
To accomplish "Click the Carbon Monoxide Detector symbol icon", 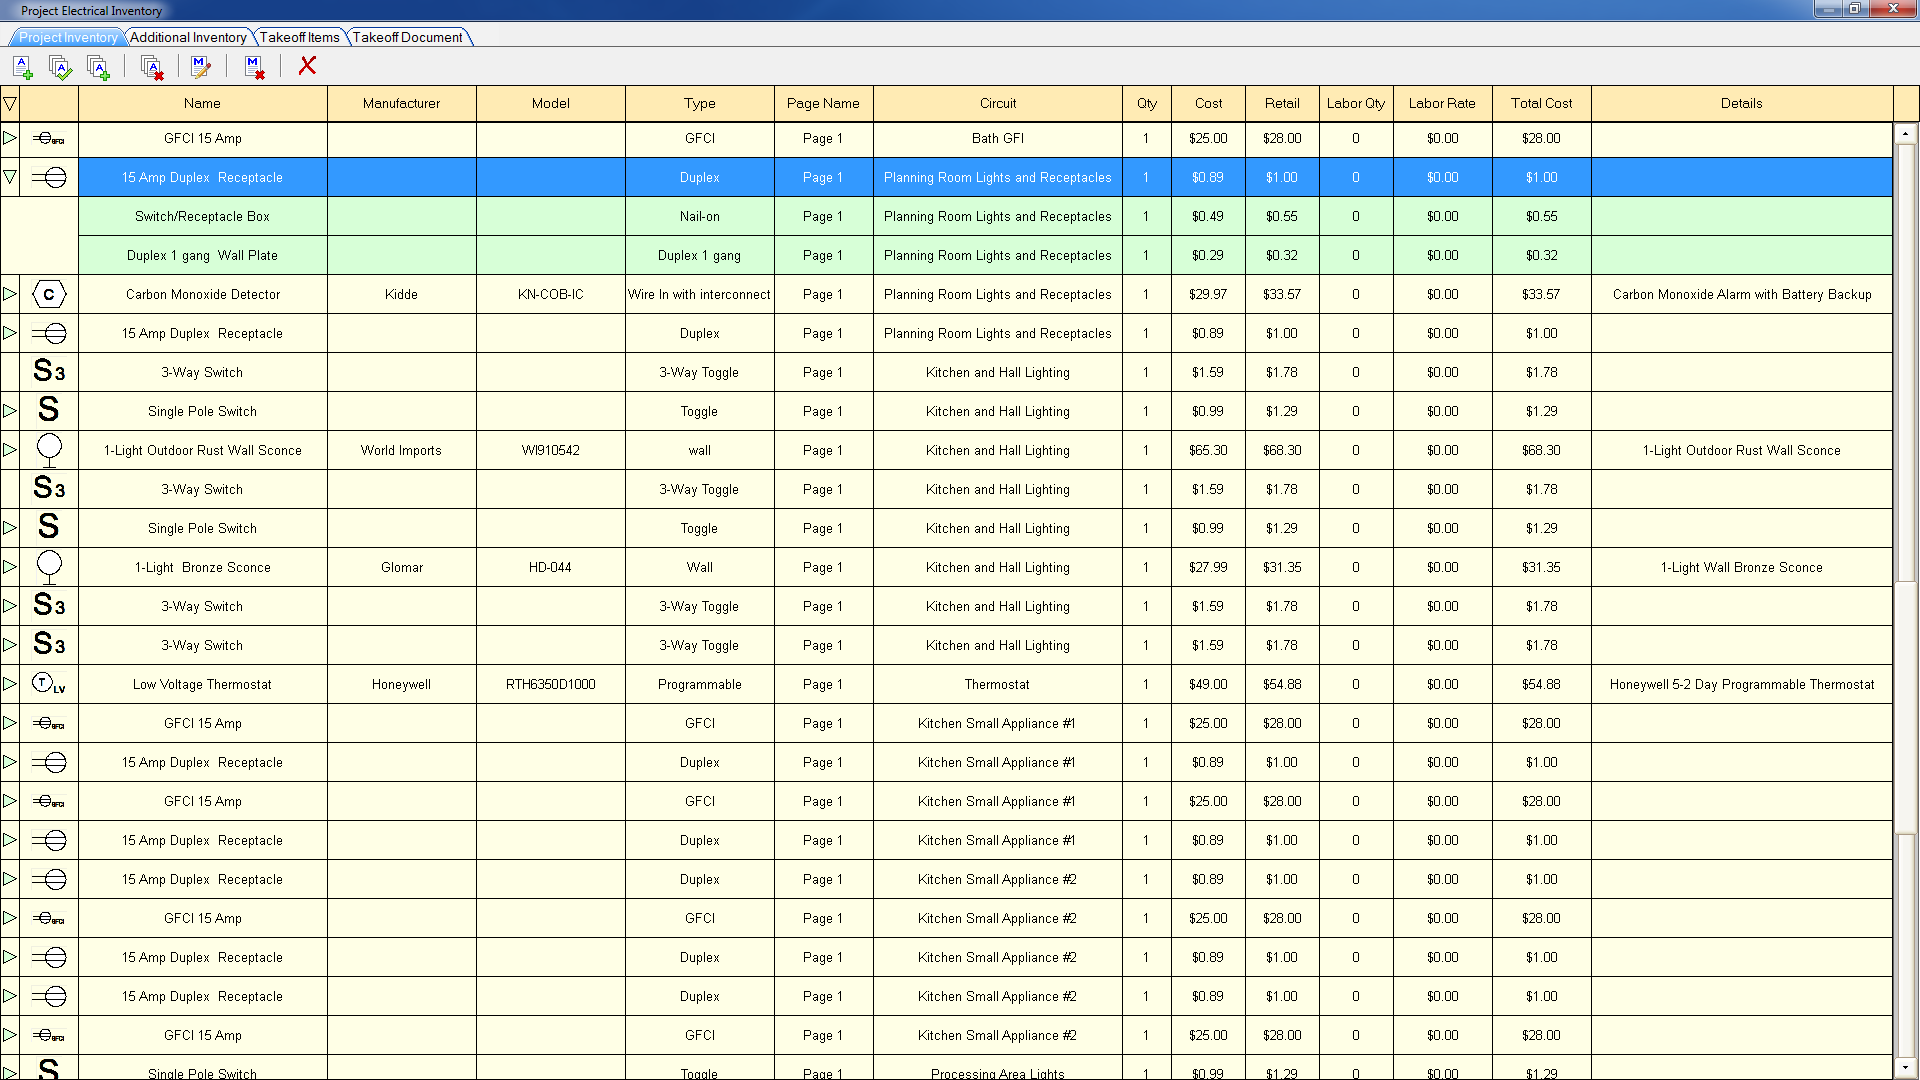I will point(49,295).
